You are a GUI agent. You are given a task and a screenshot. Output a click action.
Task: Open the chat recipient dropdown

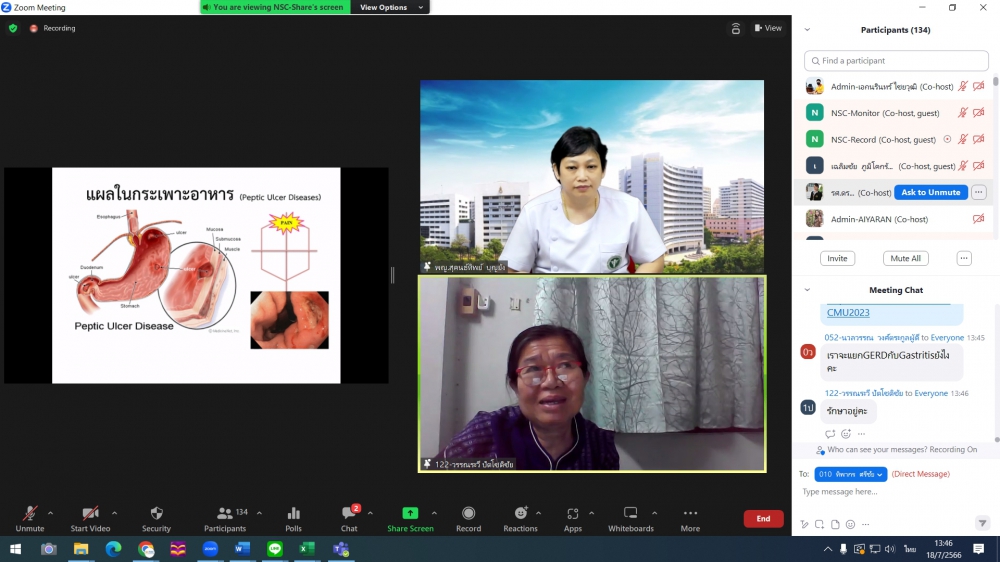(x=850, y=474)
